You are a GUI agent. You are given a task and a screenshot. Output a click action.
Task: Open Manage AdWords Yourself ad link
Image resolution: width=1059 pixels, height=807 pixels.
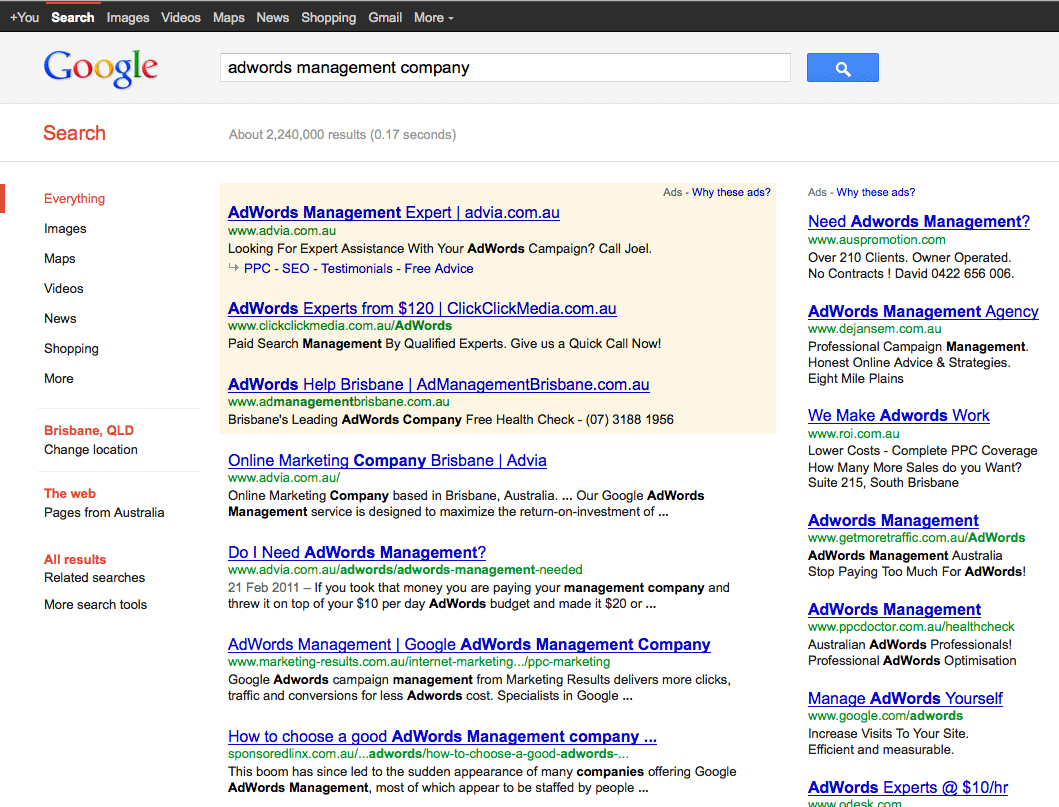tap(904, 698)
